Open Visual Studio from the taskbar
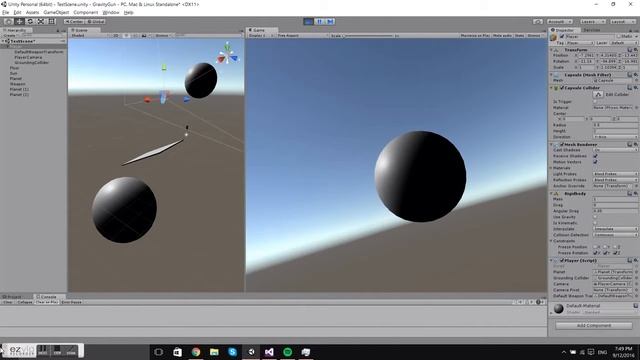This screenshot has height=360, width=640. (x=269, y=352)
